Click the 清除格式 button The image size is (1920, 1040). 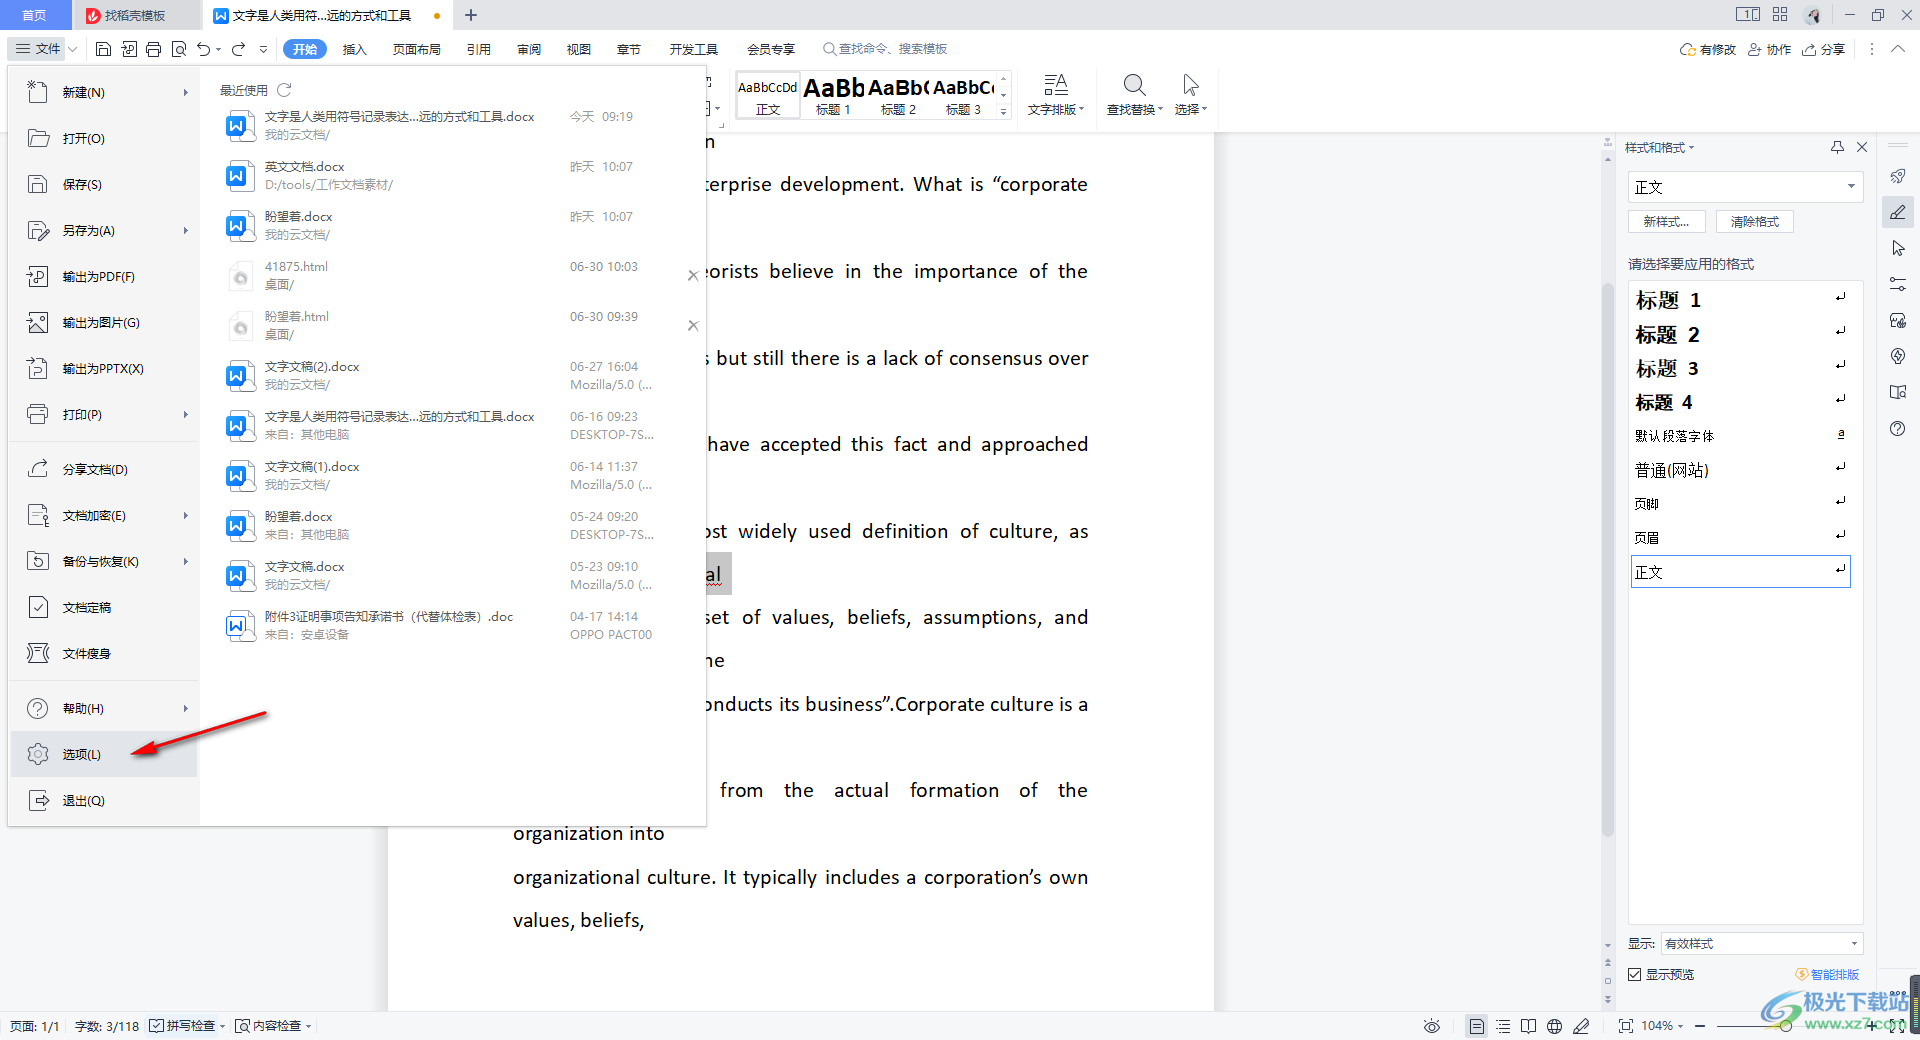coord(1755,221)
